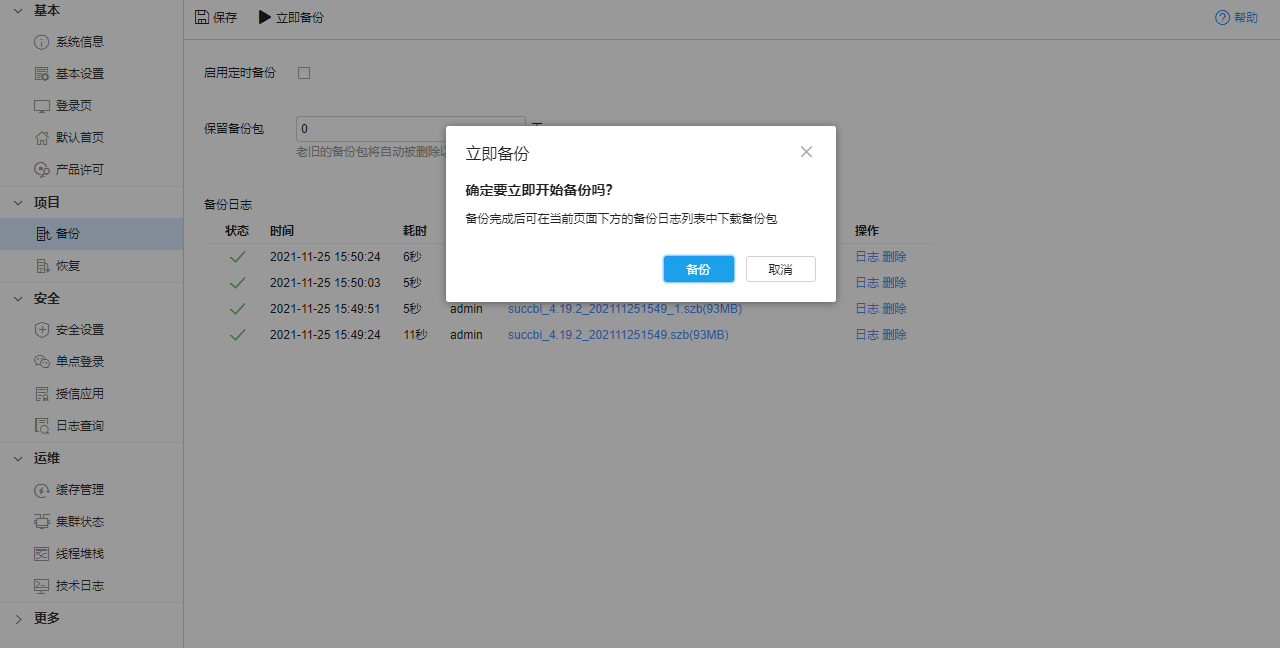1280x648 pixels.
Task: Close the 立即备份 dialog with X
Action: tap(806, 152)
